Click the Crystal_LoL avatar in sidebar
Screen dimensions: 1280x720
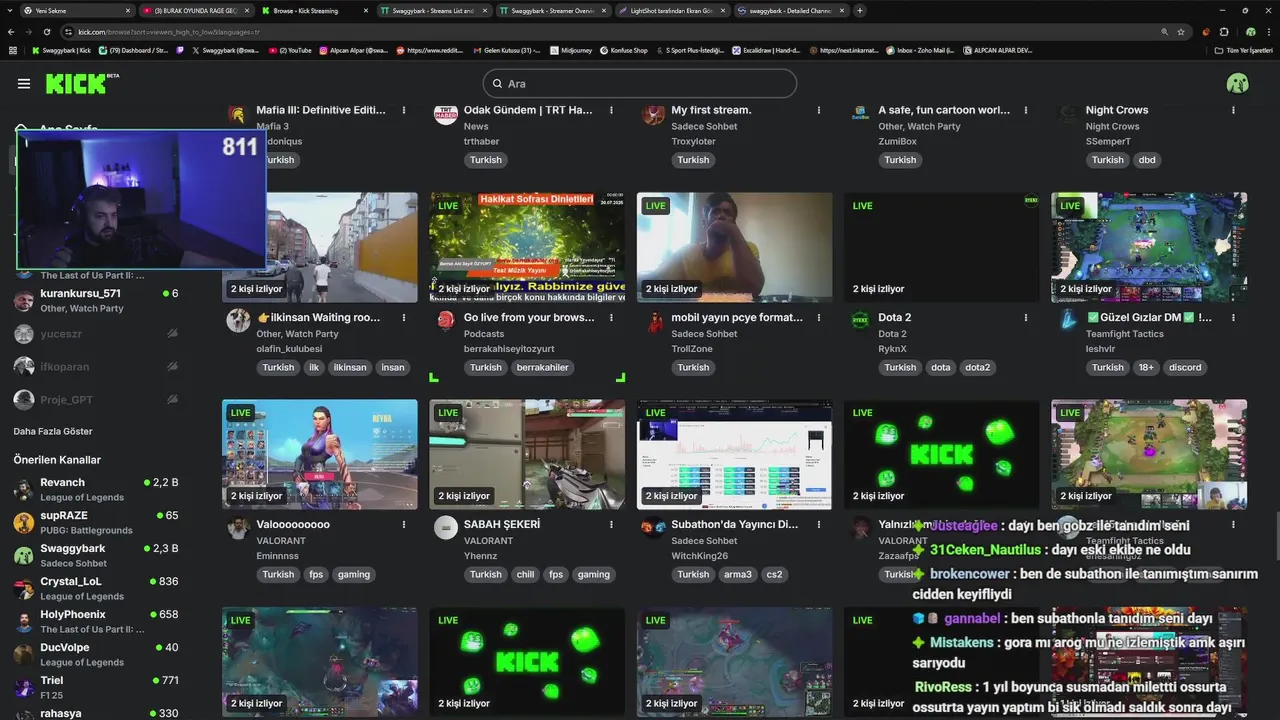coord(24,588)
